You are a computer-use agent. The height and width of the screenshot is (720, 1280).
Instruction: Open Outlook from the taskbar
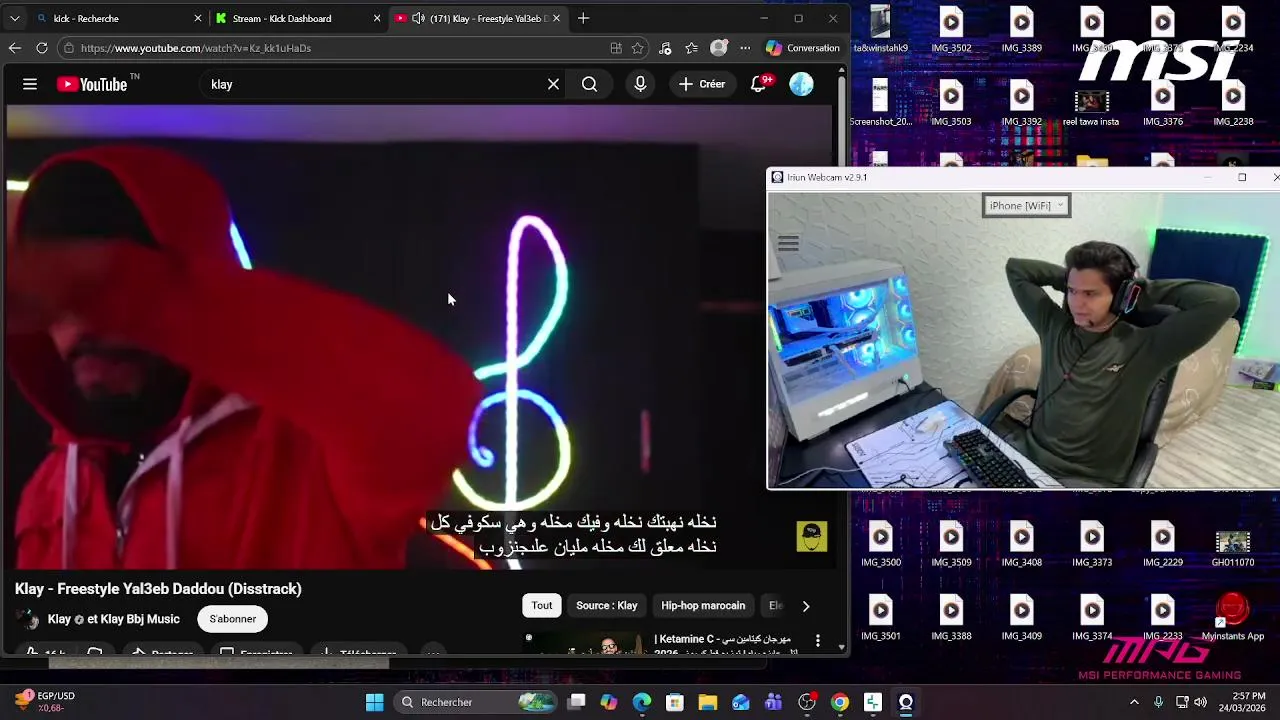coord(741,702)
